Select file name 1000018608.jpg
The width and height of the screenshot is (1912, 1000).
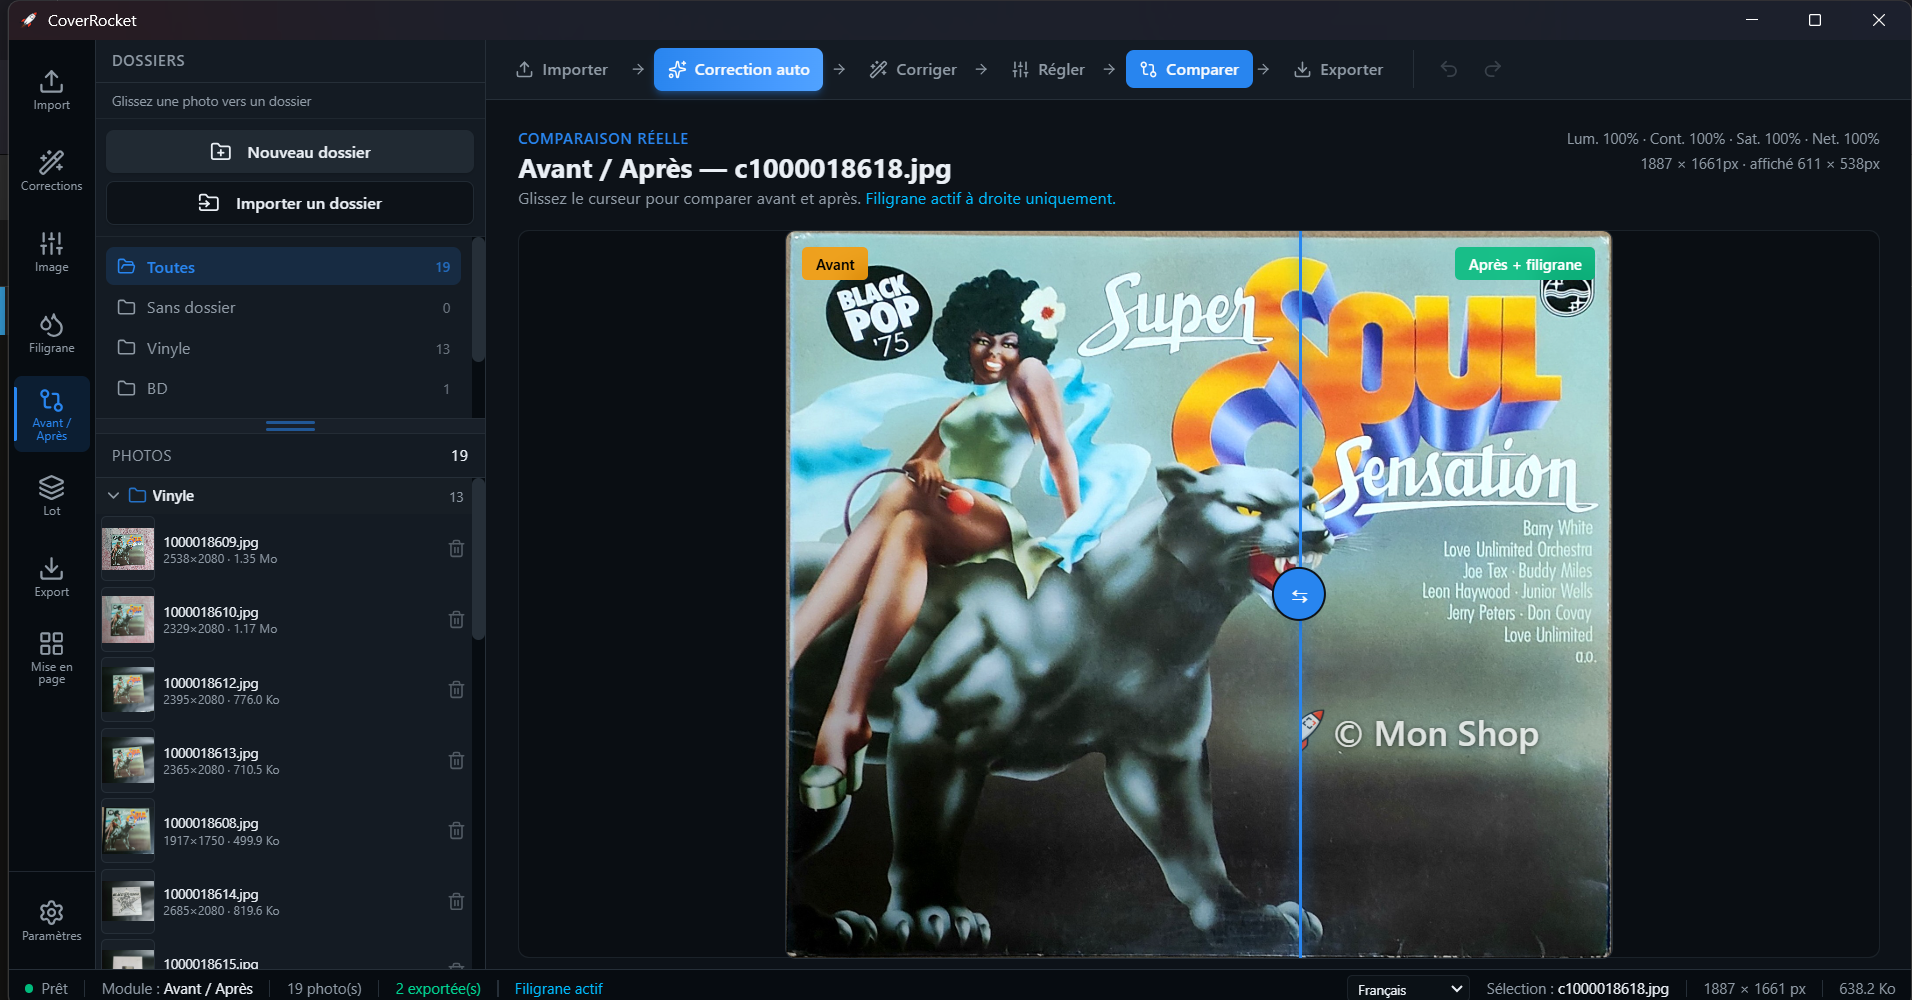[x=211, y=823]
